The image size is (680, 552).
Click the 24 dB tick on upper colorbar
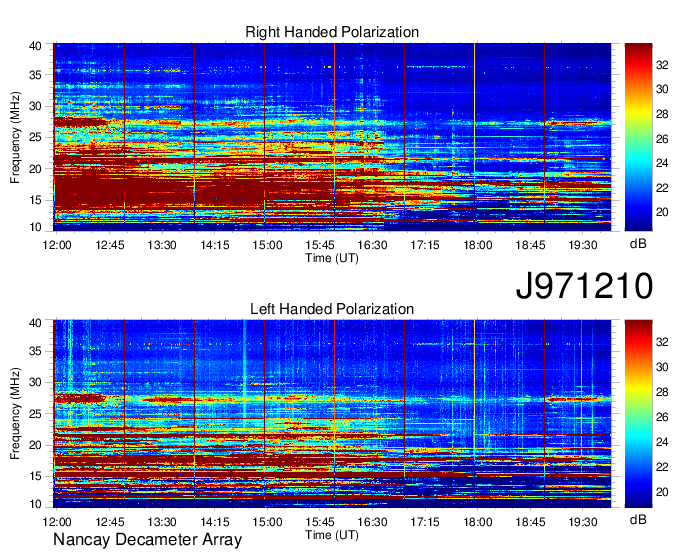[662, 163]
